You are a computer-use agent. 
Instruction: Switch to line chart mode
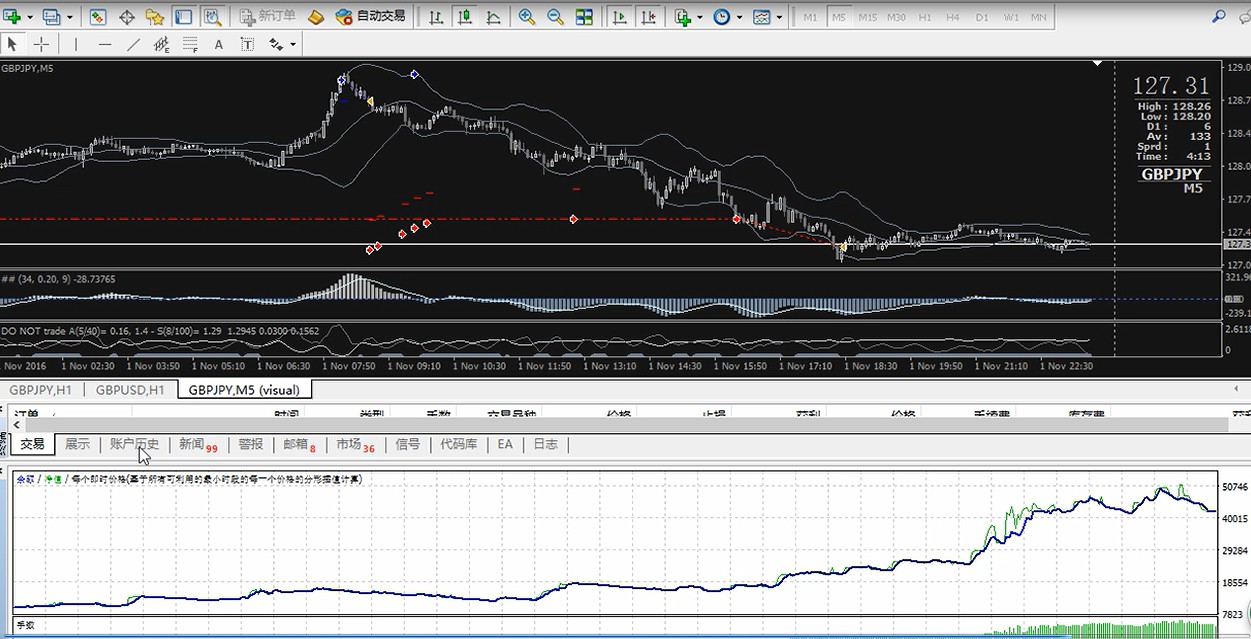(x=493, y=17)
